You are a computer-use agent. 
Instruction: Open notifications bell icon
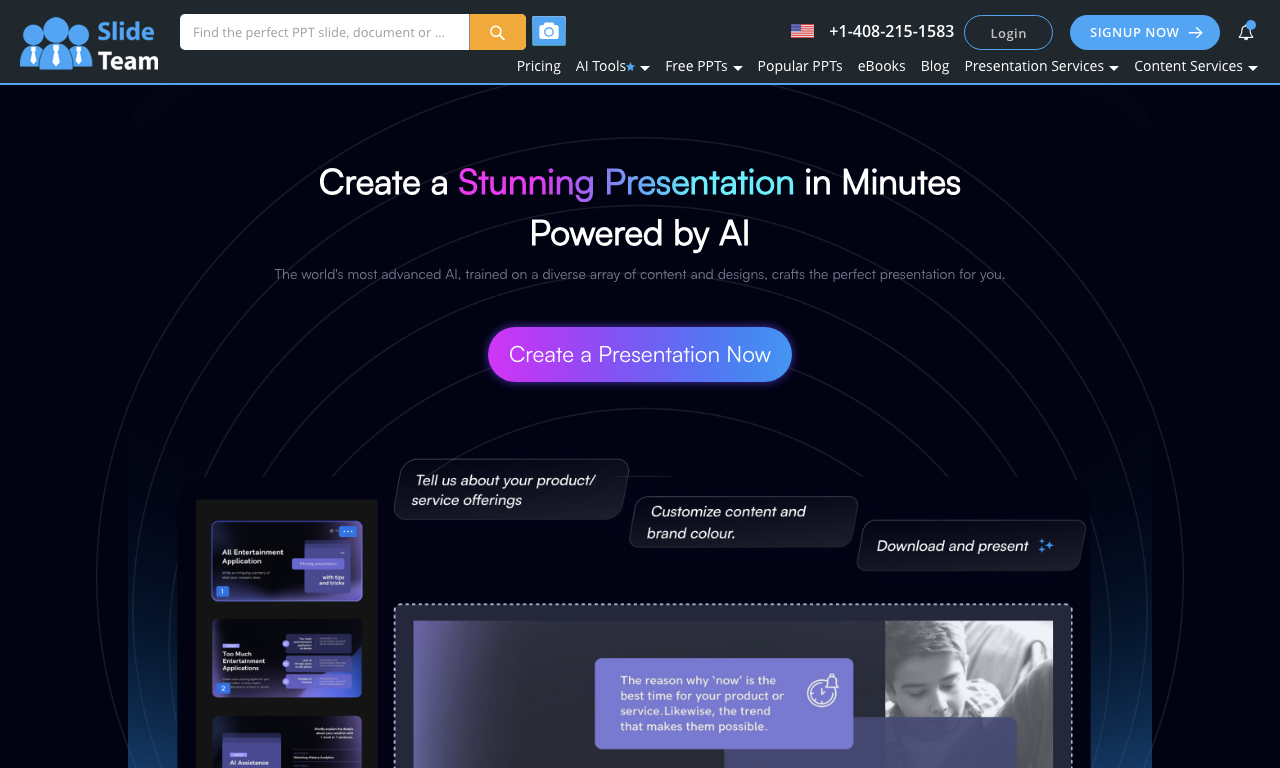point(1246,32)
